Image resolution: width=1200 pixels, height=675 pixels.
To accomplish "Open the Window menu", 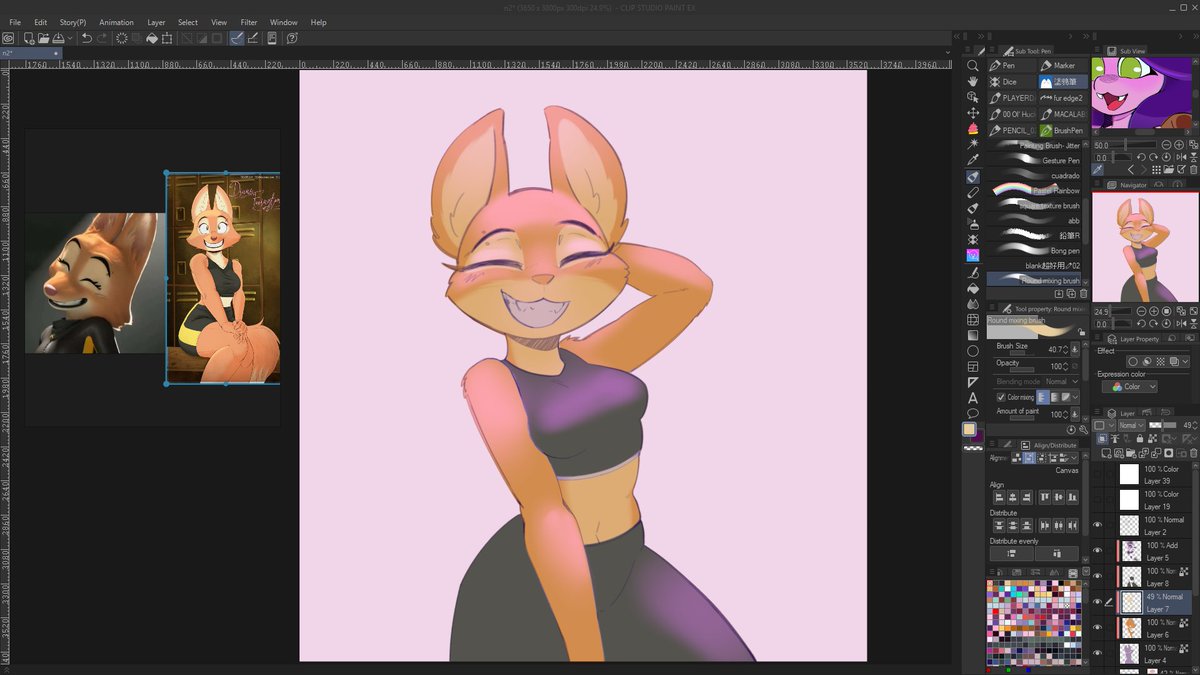I will pyautogui.click(x=284, y=22).
